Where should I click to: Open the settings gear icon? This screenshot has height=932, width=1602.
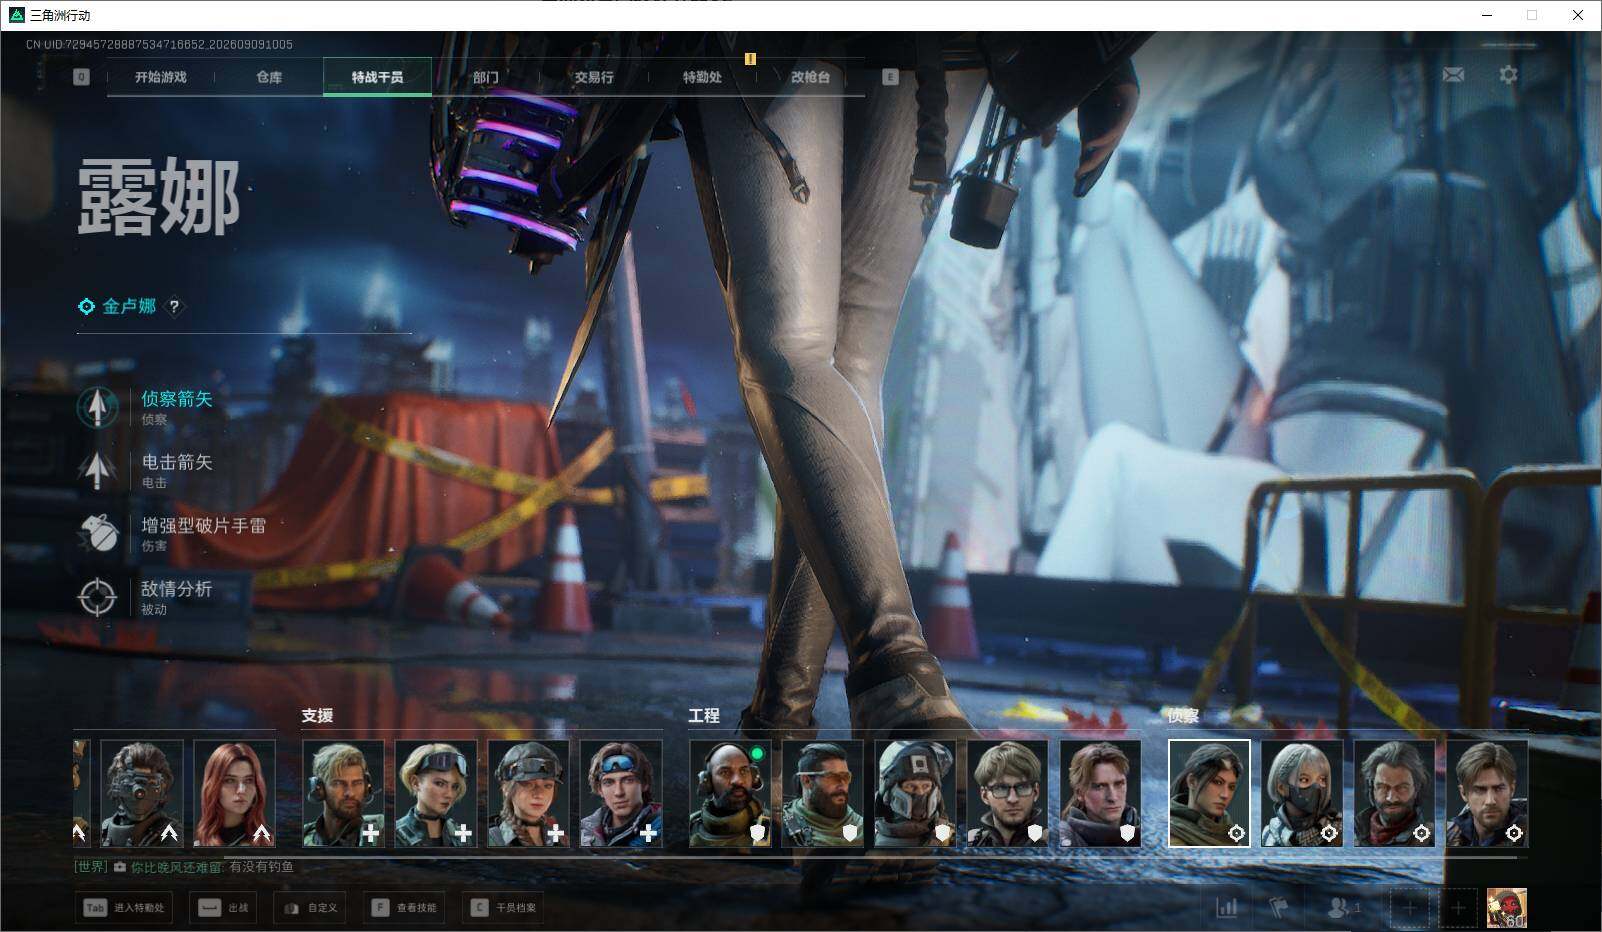(x=1508, y=75)
